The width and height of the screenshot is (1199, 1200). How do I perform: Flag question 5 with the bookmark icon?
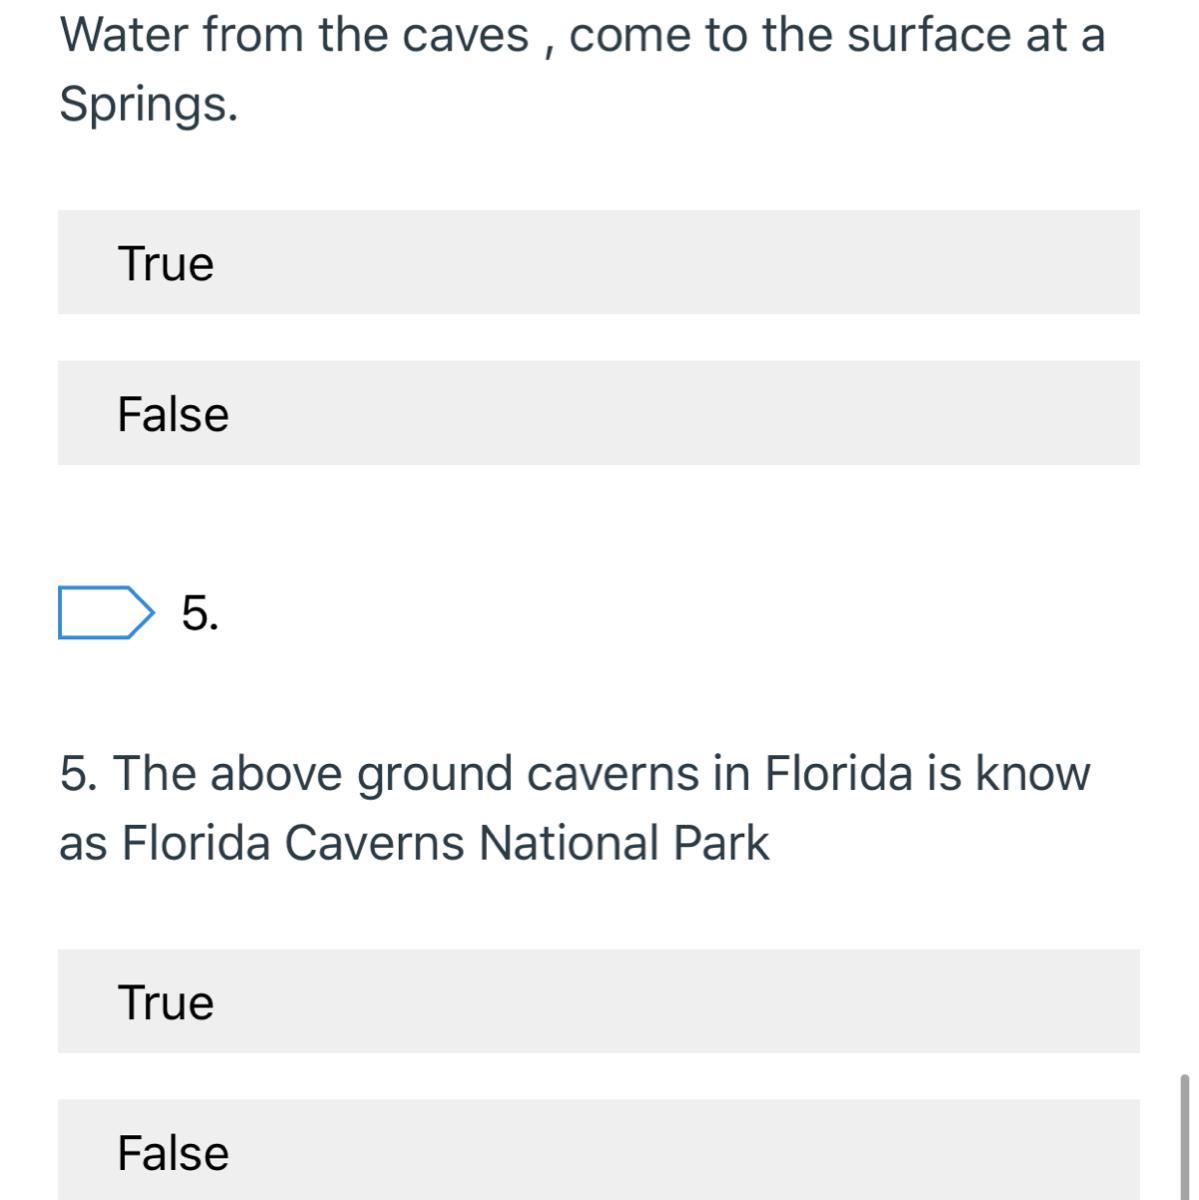106,612
